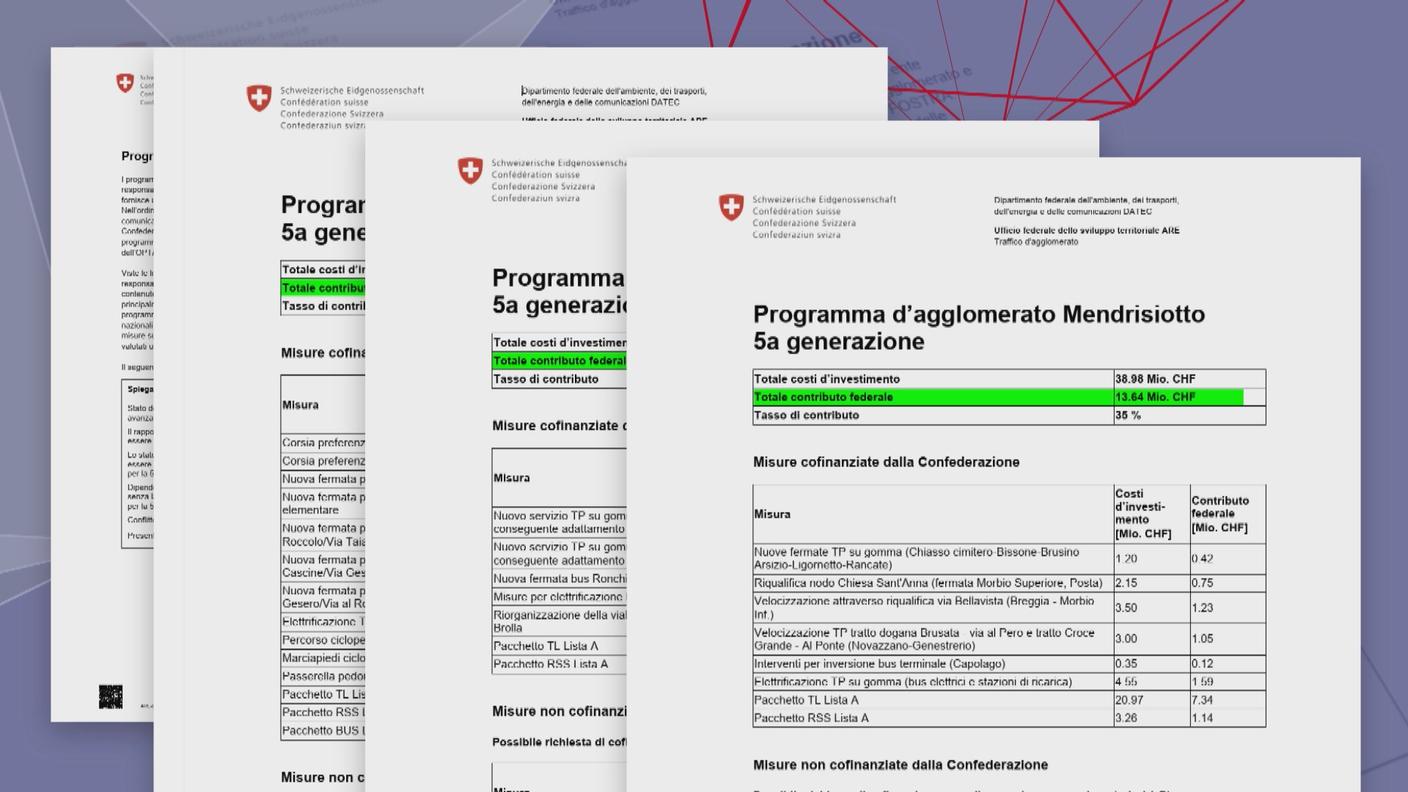Click the Swiss shield on the 'Nuova fermata bus Ronchi' document
This screenshot has width=1408, height=792.
(470, 171)
